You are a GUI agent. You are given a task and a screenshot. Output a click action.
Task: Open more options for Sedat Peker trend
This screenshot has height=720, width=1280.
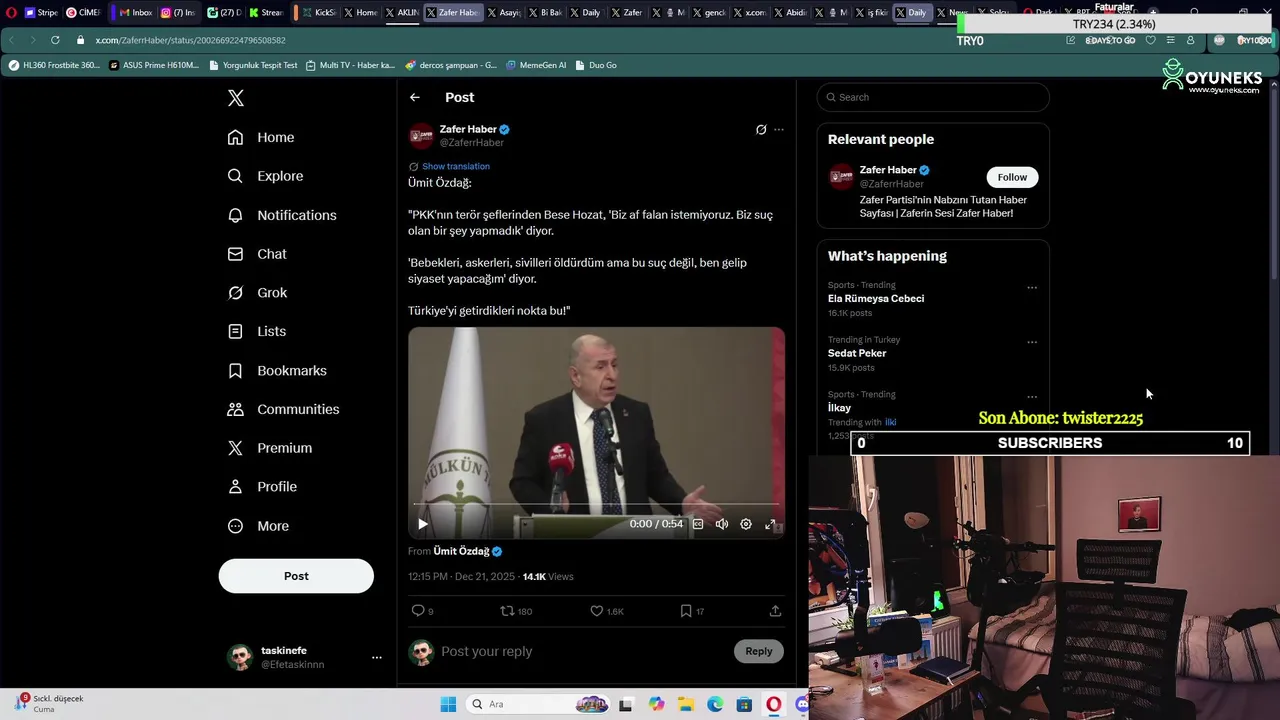pos(1032,342)
